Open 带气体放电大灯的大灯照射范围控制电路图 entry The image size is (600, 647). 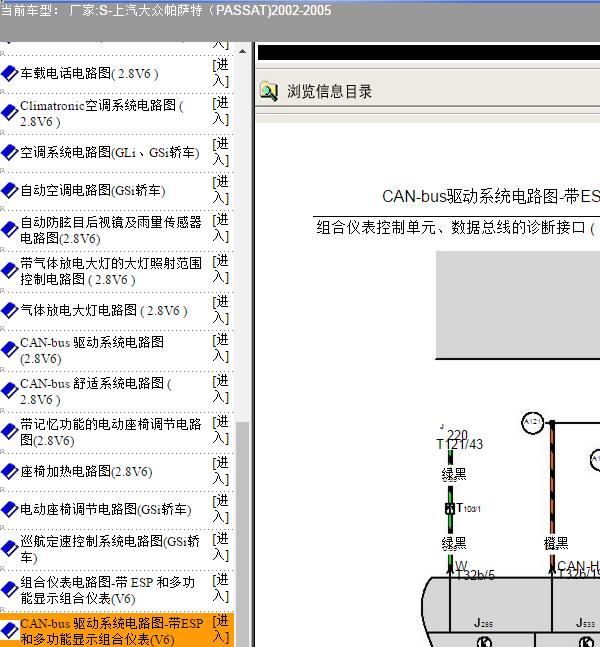[111, 271]
